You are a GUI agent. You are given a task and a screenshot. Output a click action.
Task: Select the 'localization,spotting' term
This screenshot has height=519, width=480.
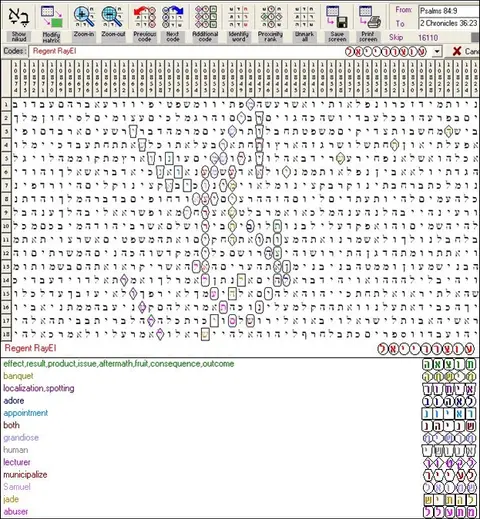click(x=39, y=388)
